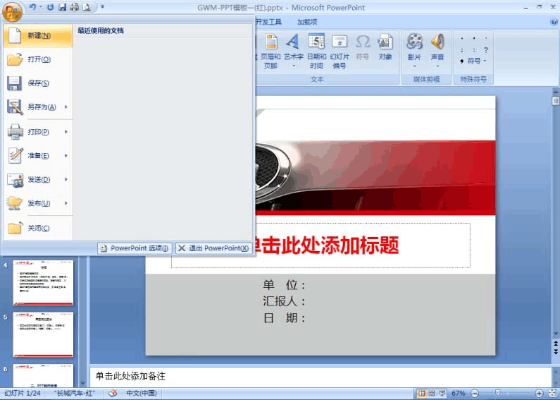Click the 发送 envelope icon
560x400 pixels.
(x=15, y=180)
